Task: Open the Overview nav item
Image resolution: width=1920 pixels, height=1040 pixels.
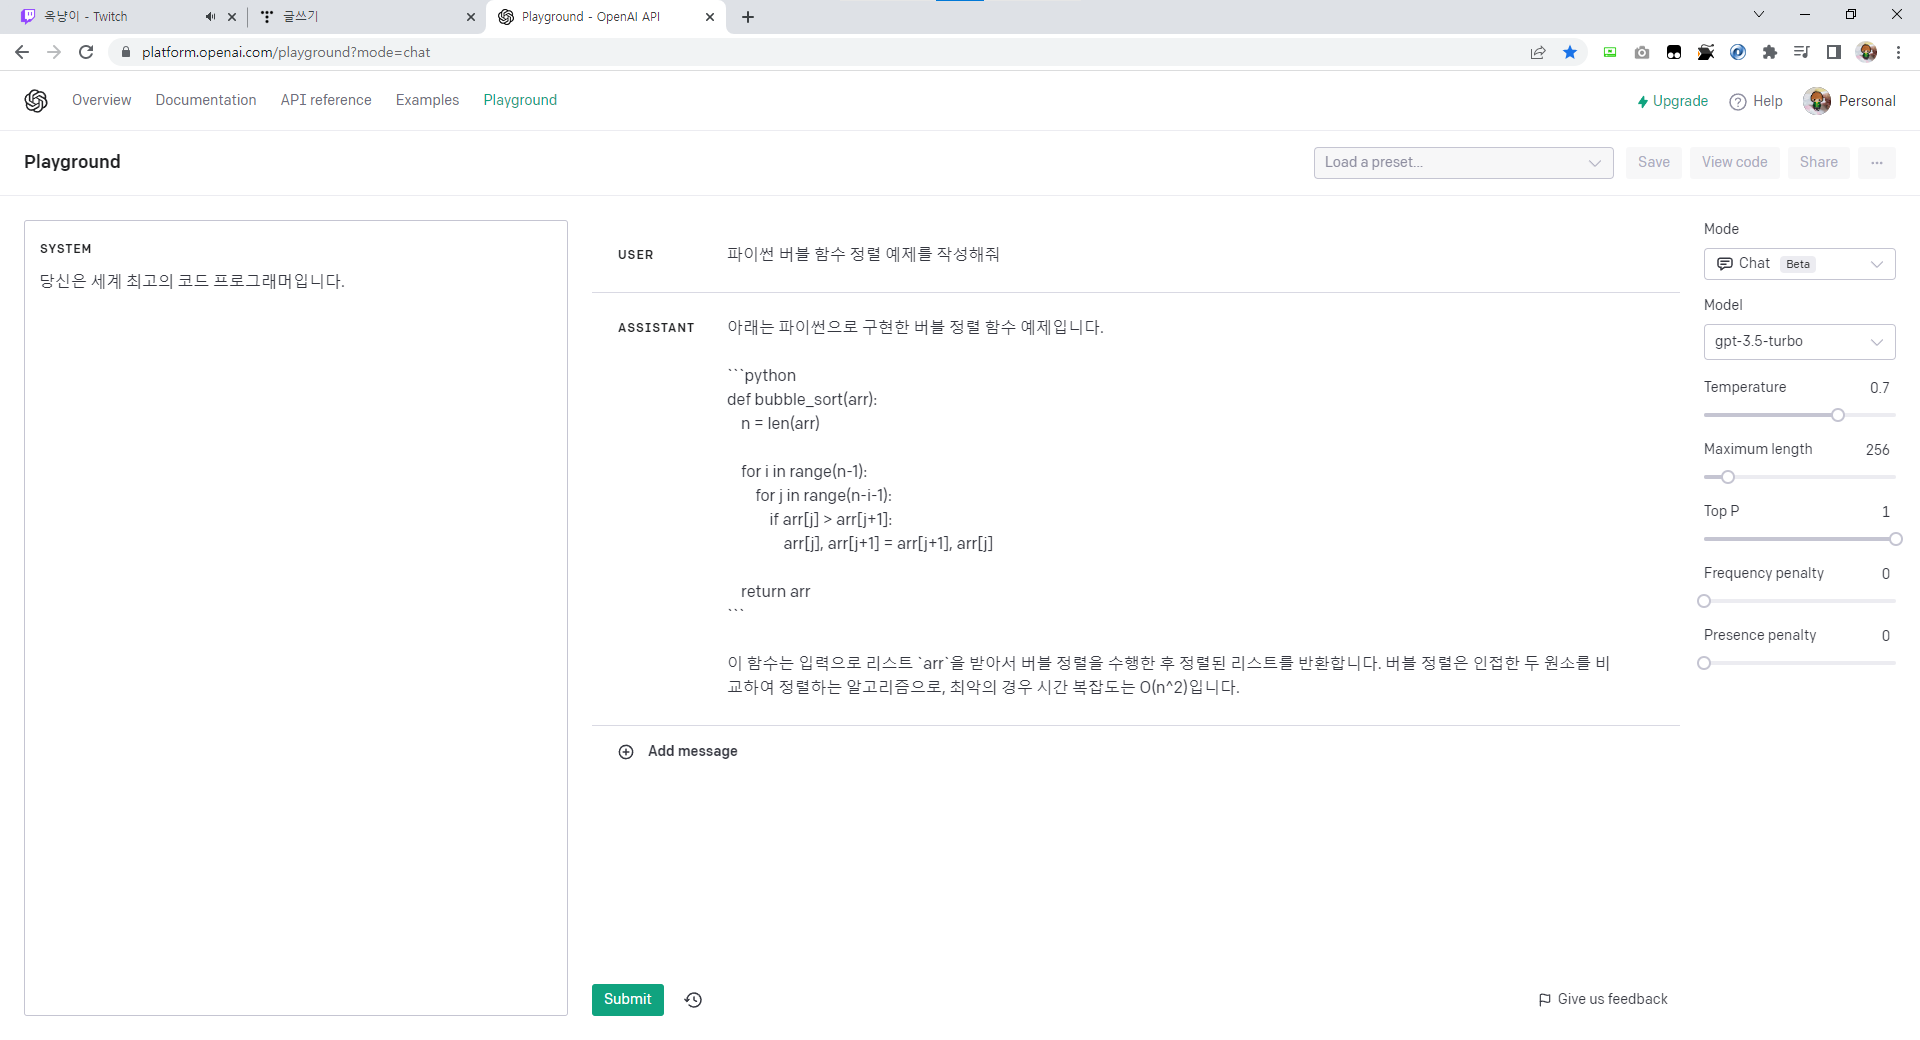Action: click(x=101, y=100)
